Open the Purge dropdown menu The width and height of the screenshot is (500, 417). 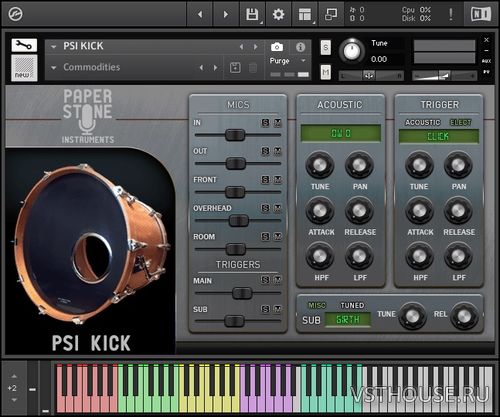tap(287, 61)
